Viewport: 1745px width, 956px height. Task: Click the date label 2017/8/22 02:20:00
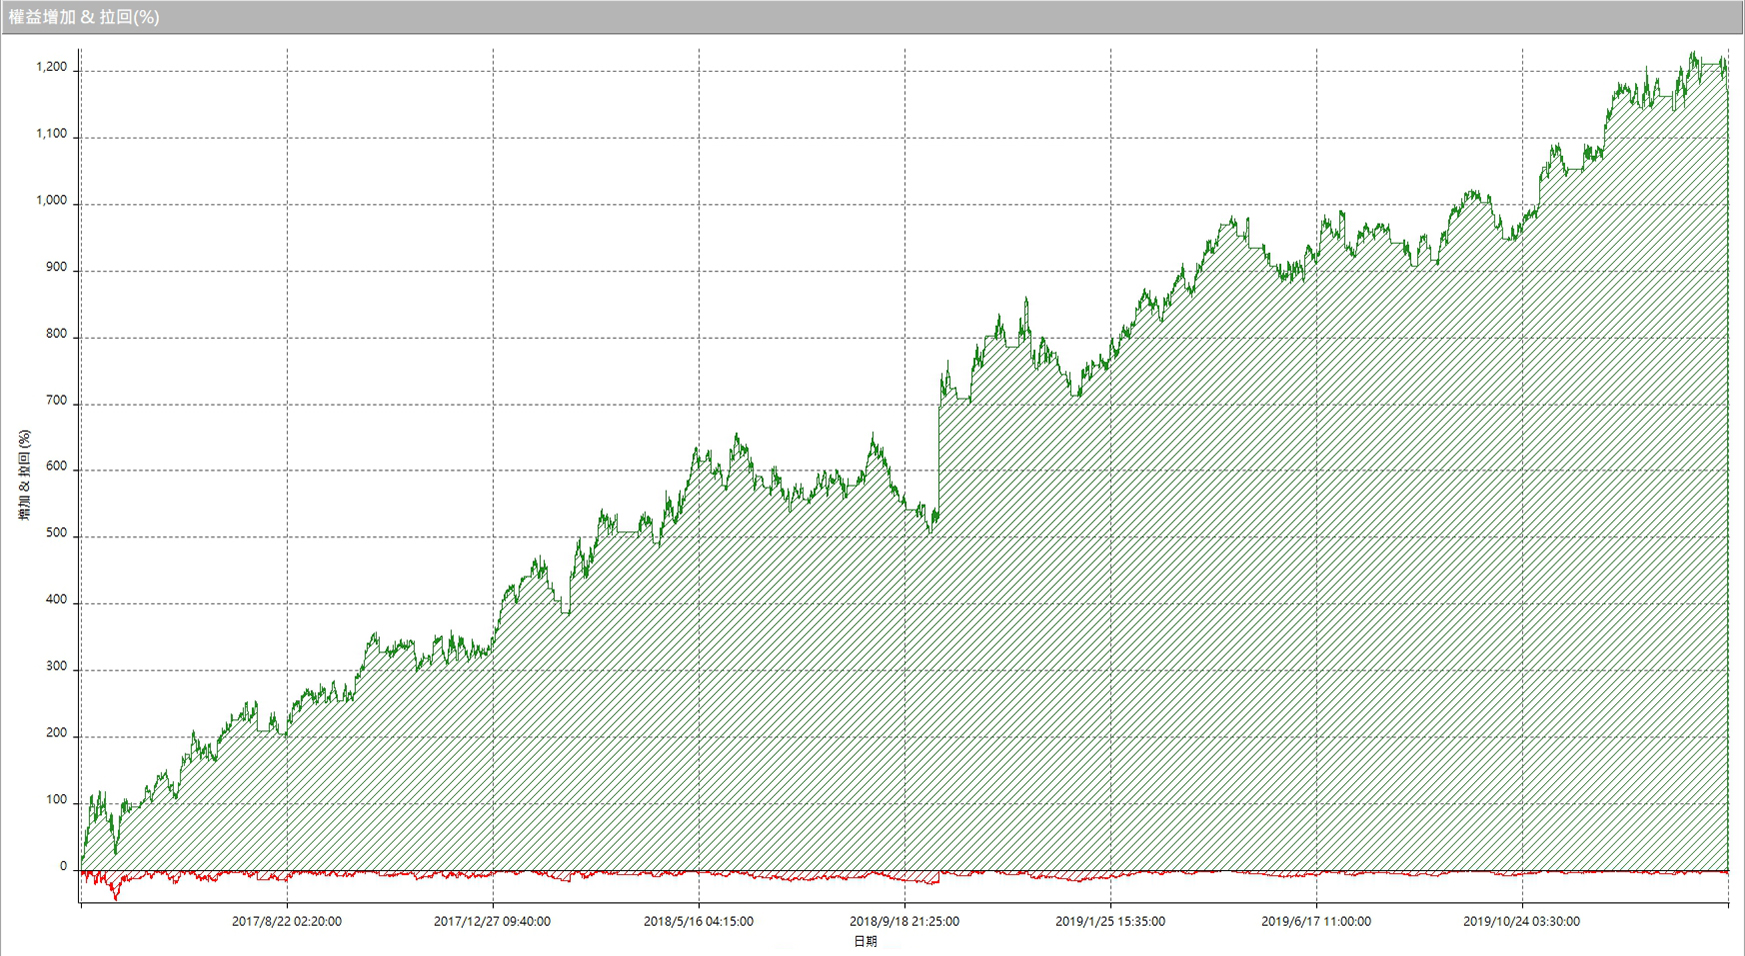pos(287,922)
